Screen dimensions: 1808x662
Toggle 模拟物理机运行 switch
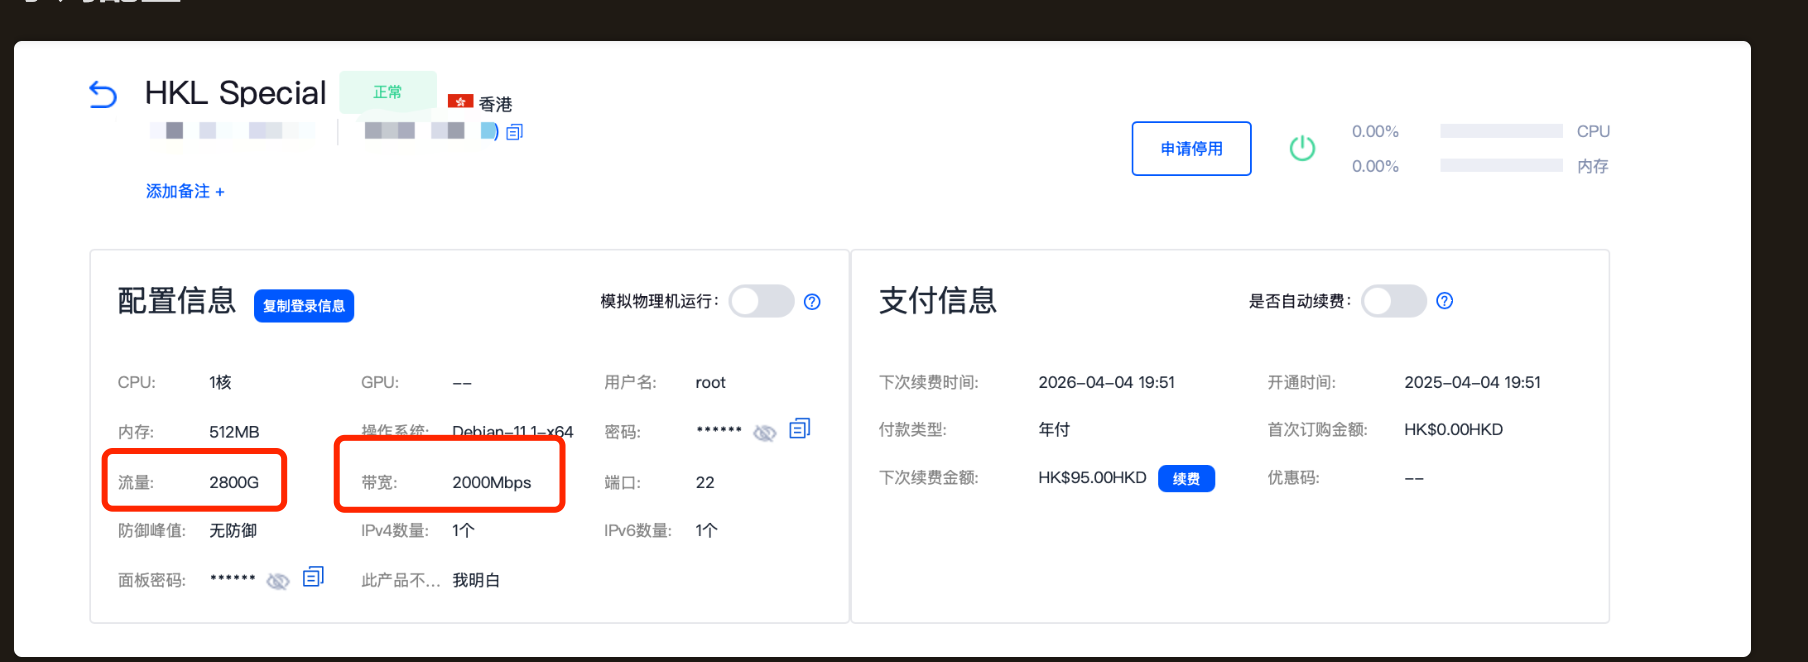tap(761, 301)
